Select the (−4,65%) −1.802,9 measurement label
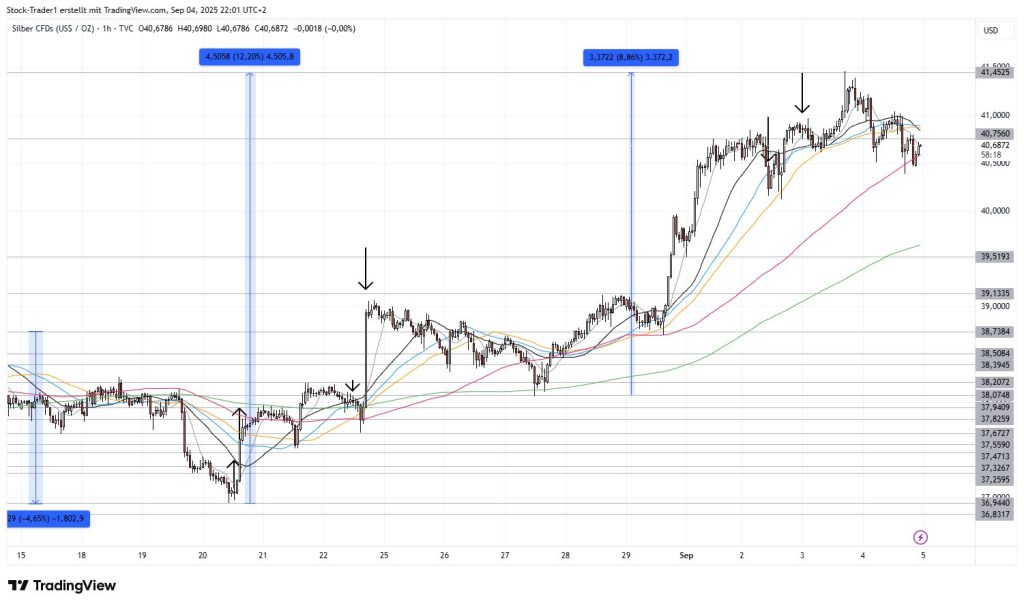This screenshot has width=1024, height=606. [48, 518]
